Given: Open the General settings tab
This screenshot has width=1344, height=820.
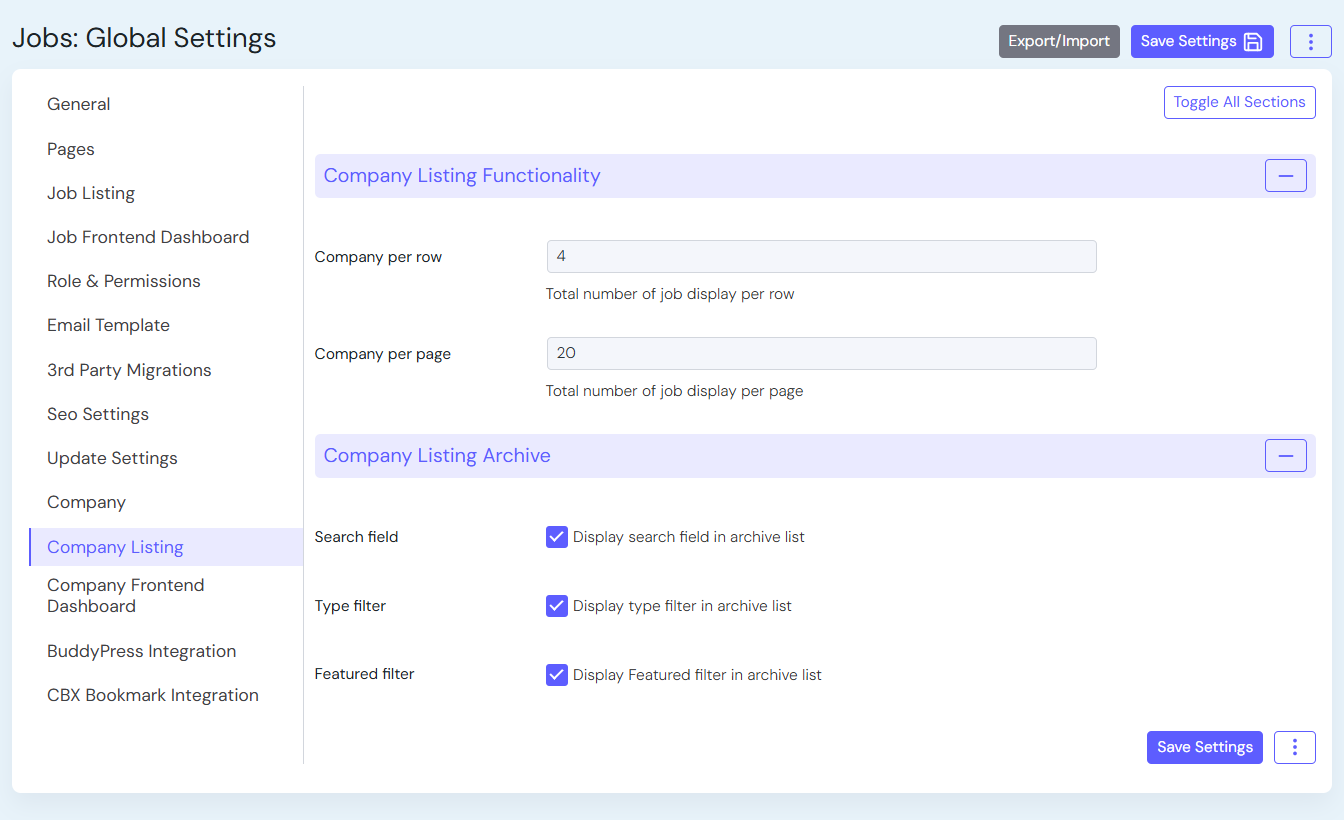Looking at the screenshot, I should [79, 104].
